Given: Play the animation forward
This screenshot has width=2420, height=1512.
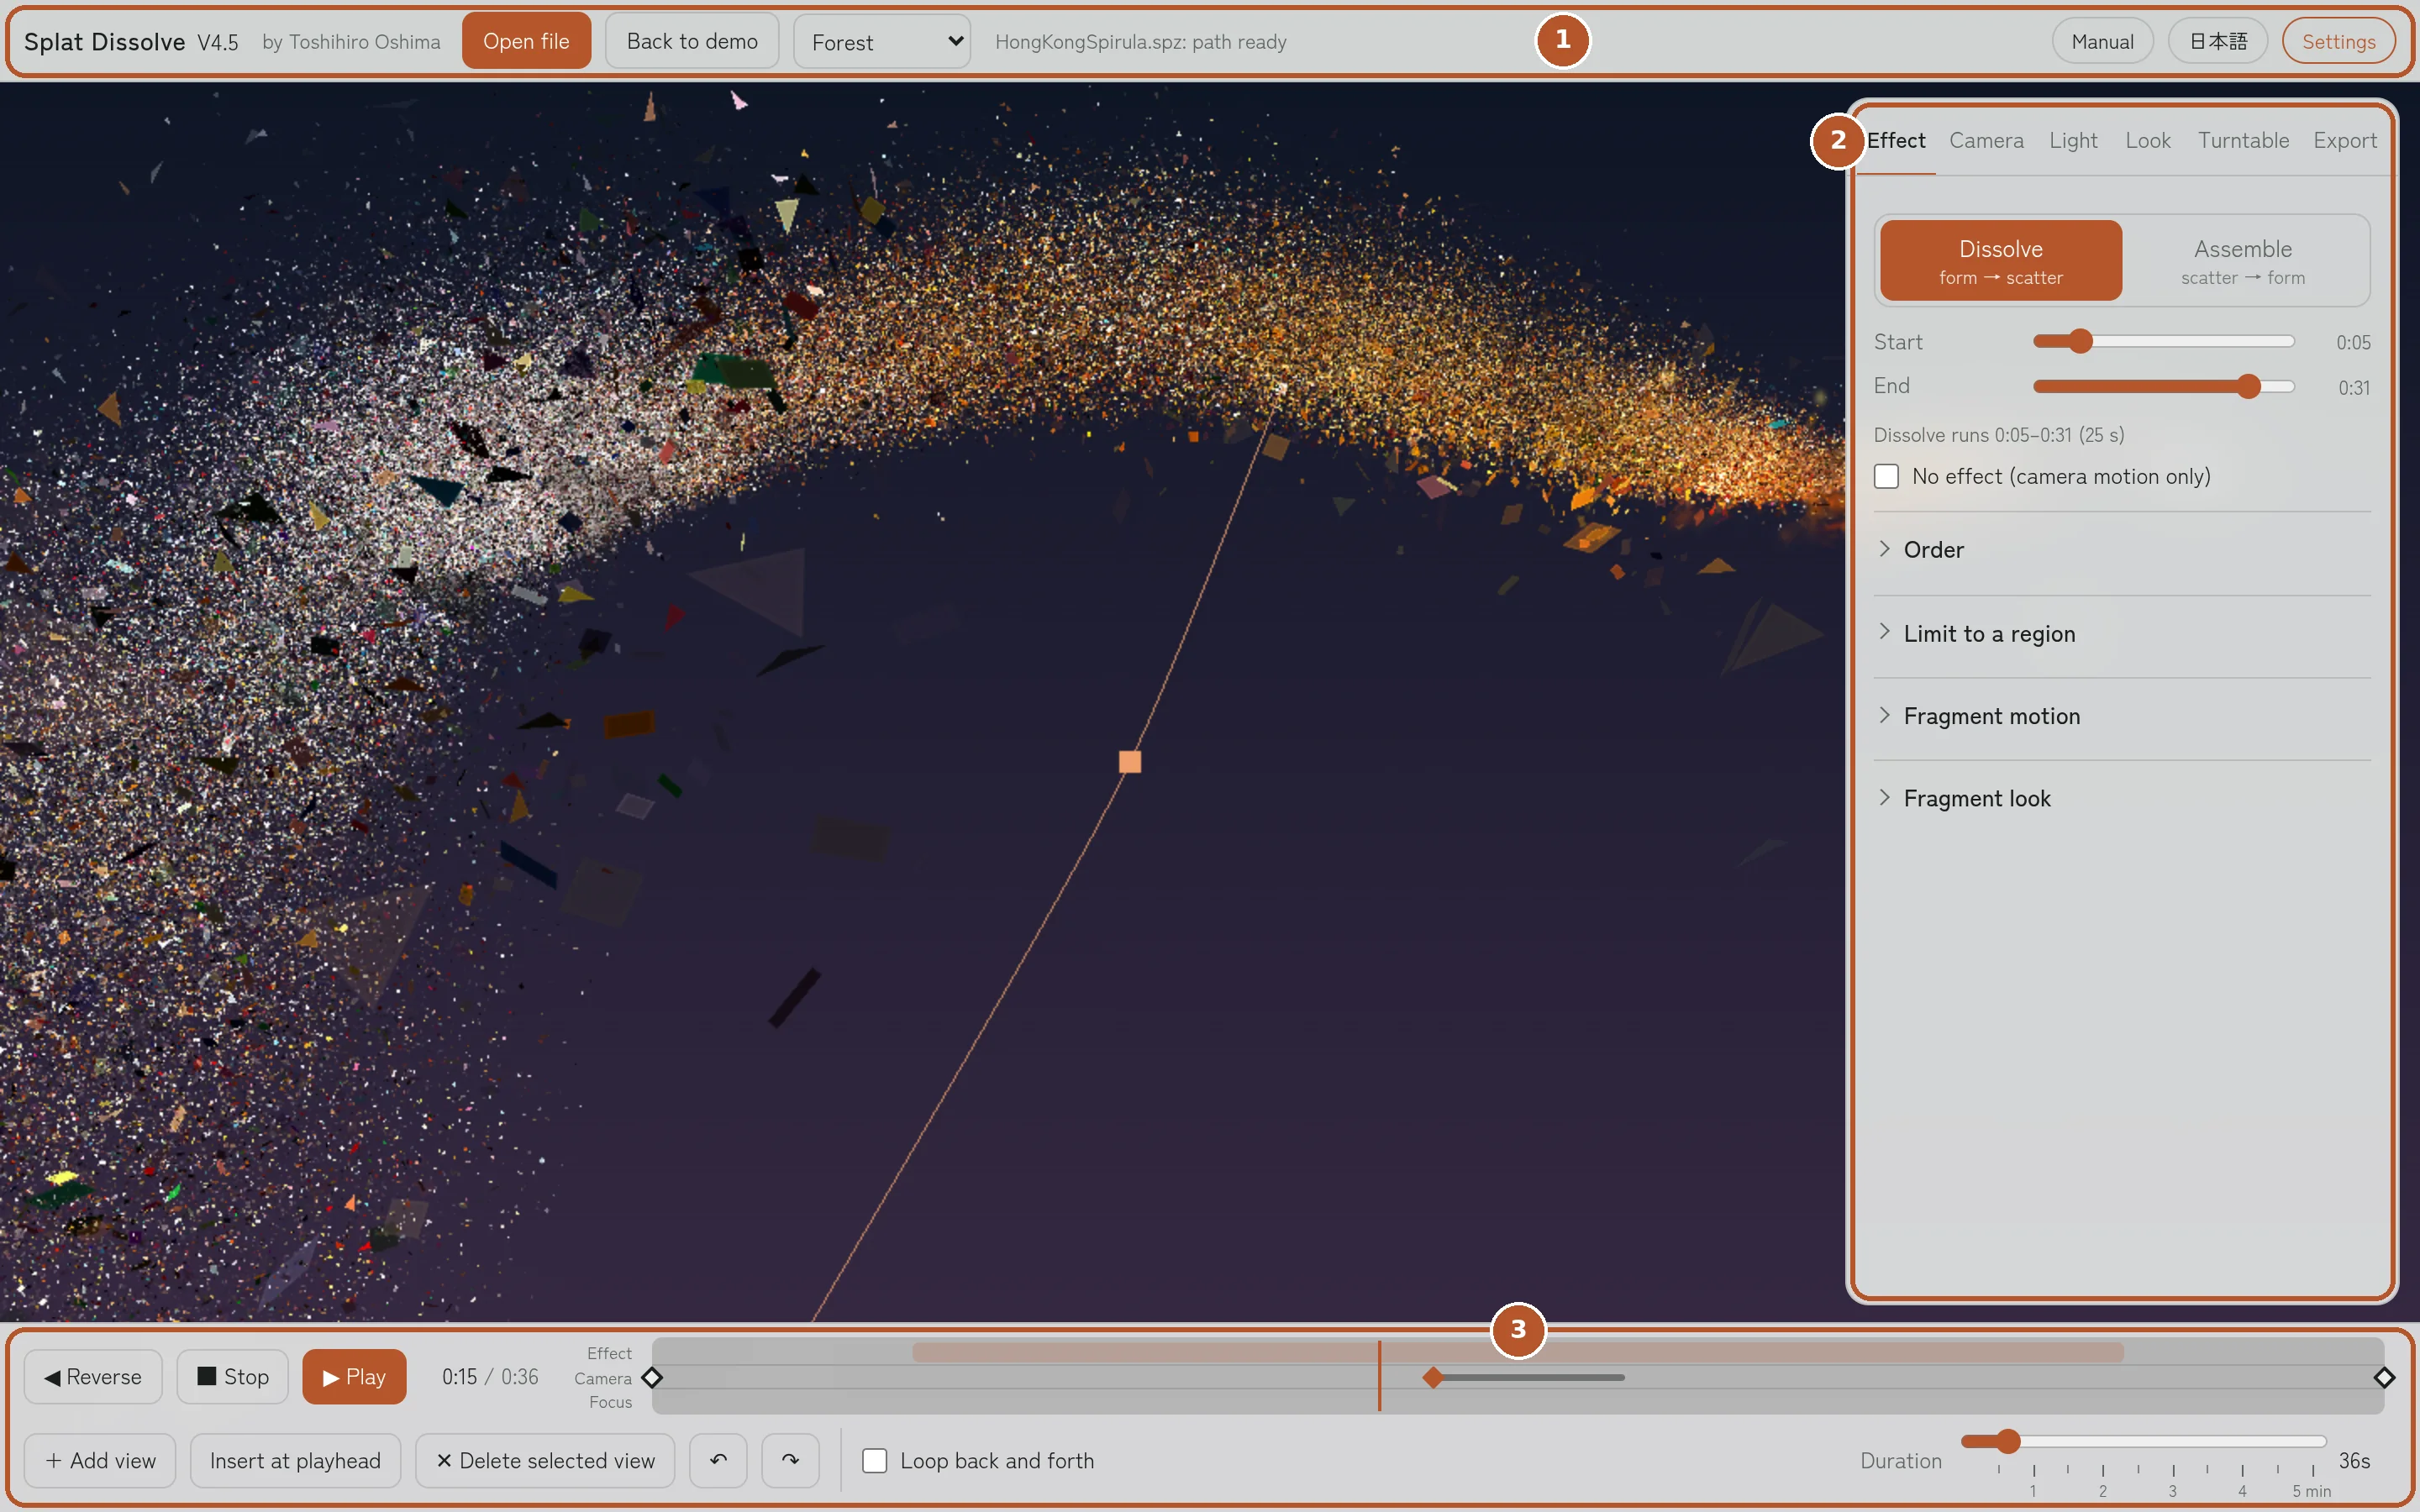Looking at the screenshot, I should point(354,1377).
